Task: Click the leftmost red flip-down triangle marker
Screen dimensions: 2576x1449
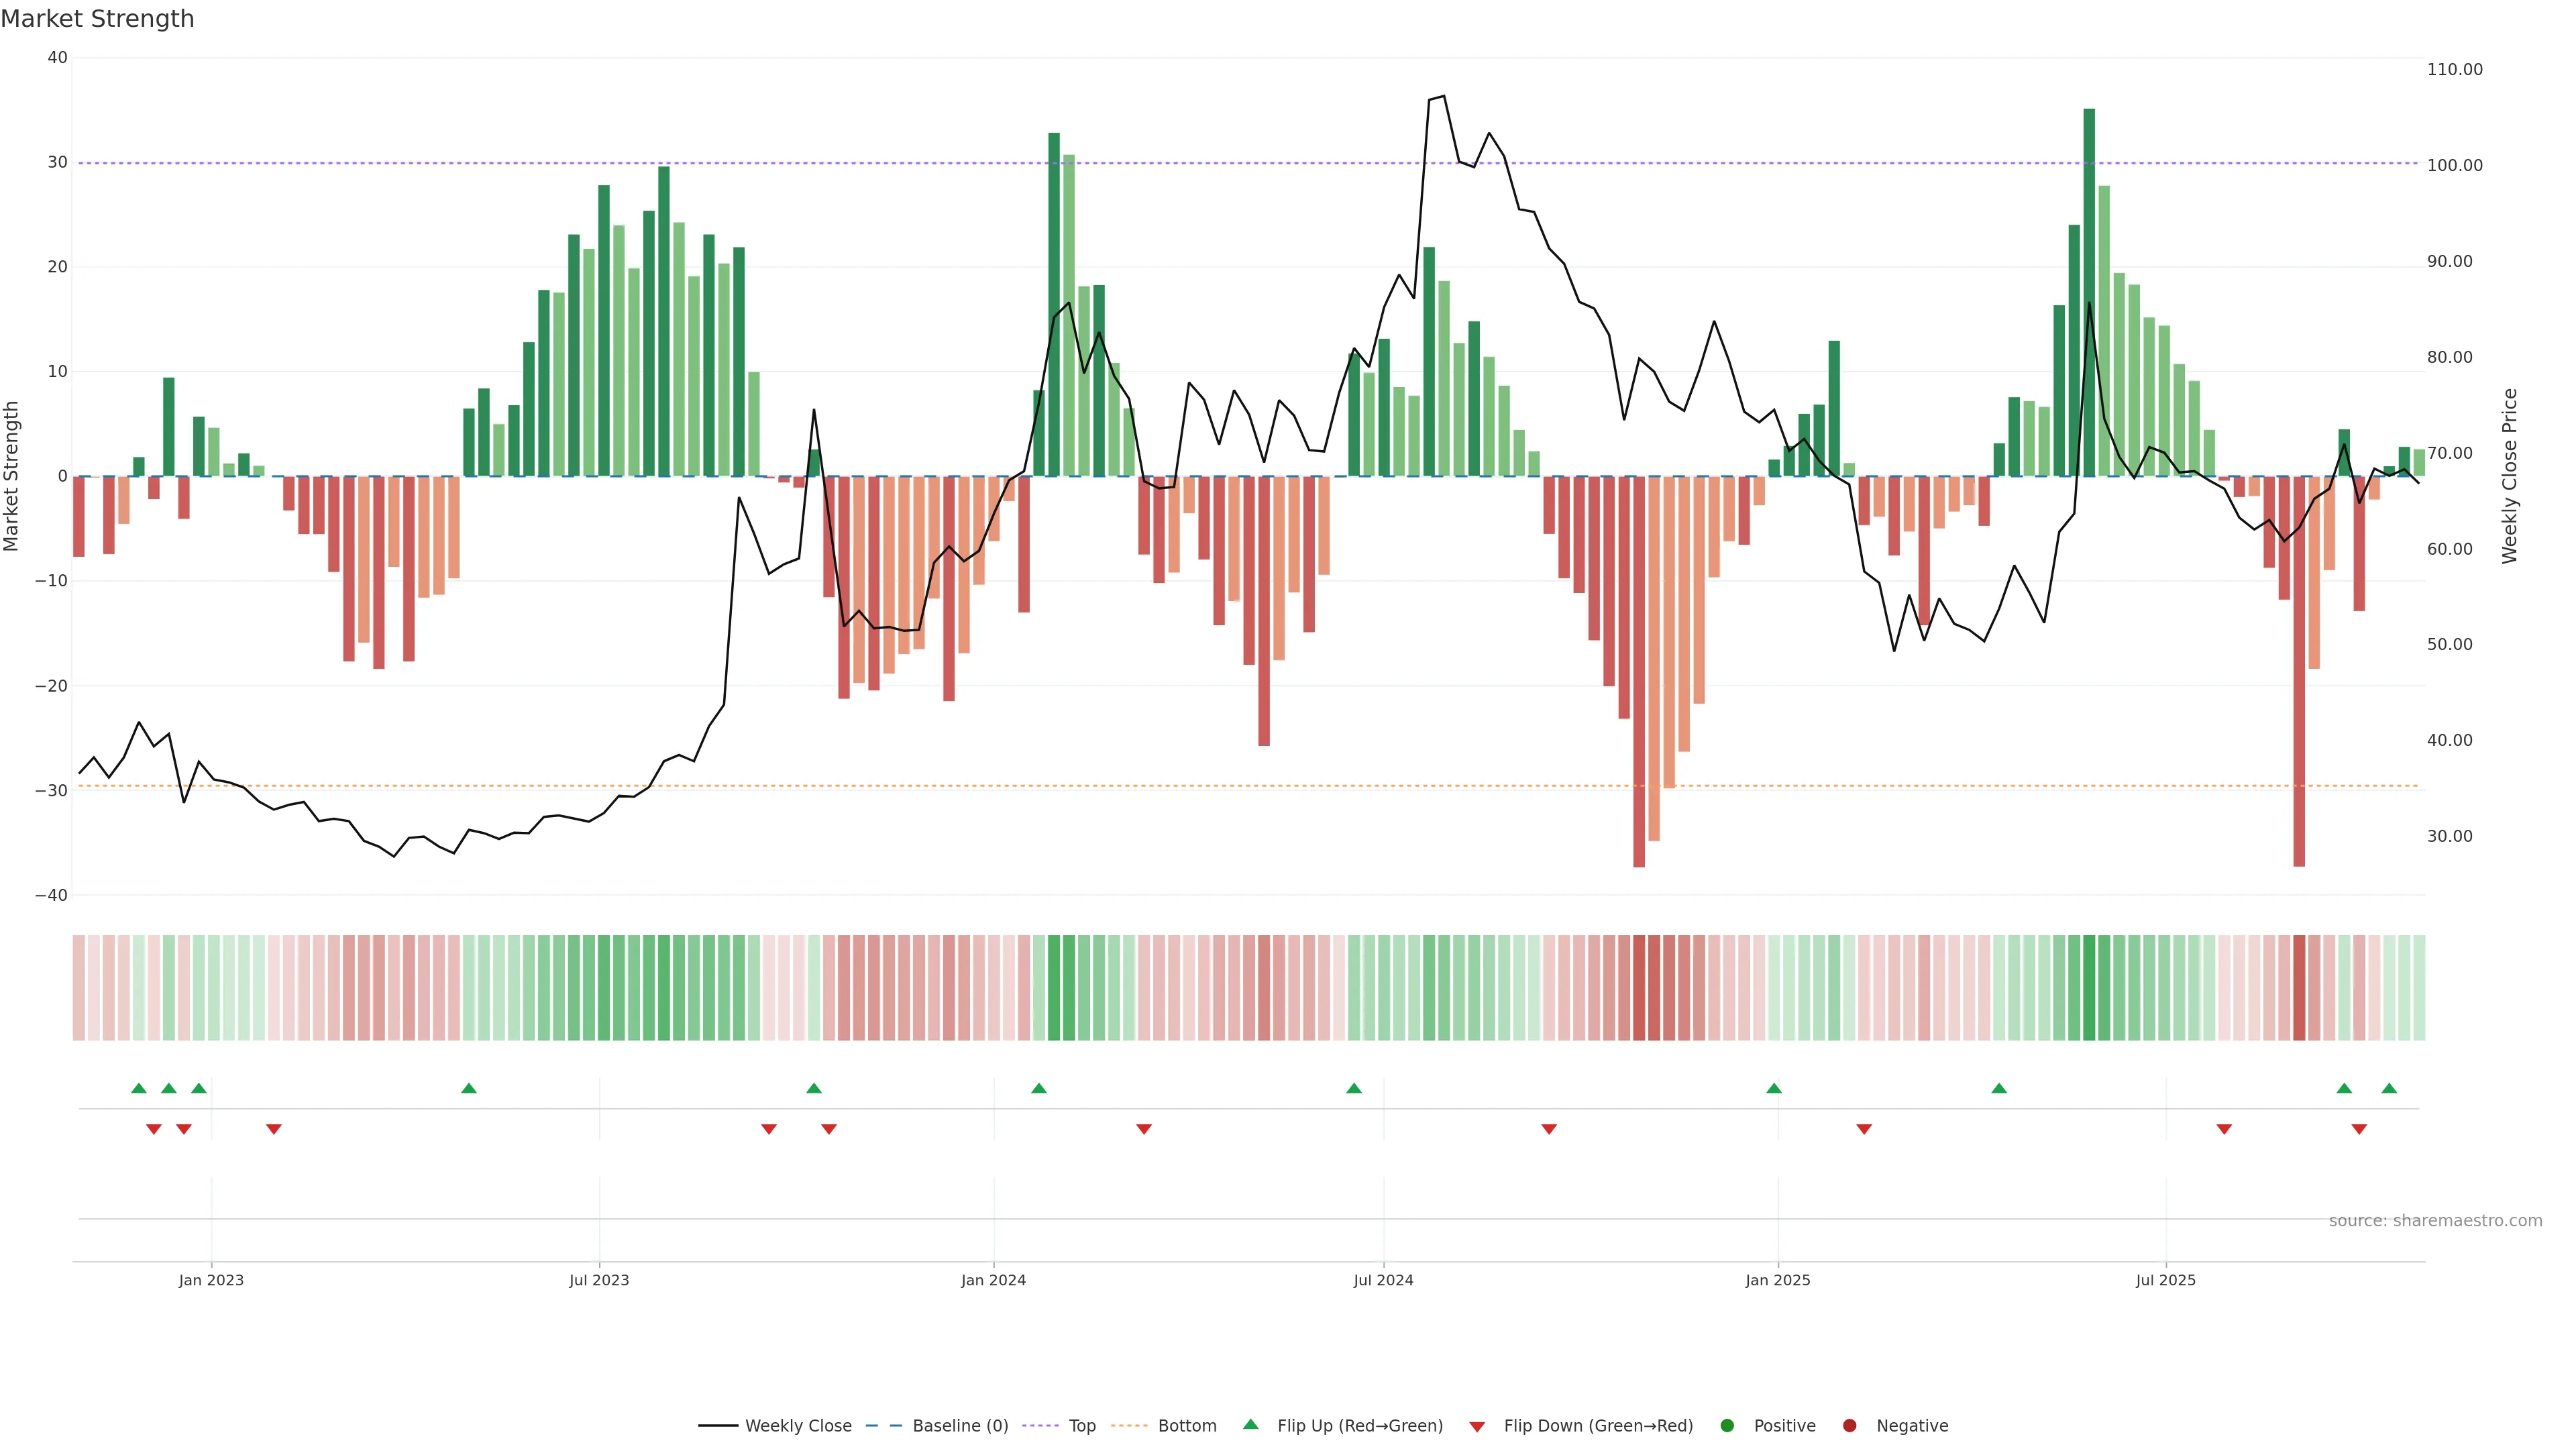Action: click(154, 1129)
